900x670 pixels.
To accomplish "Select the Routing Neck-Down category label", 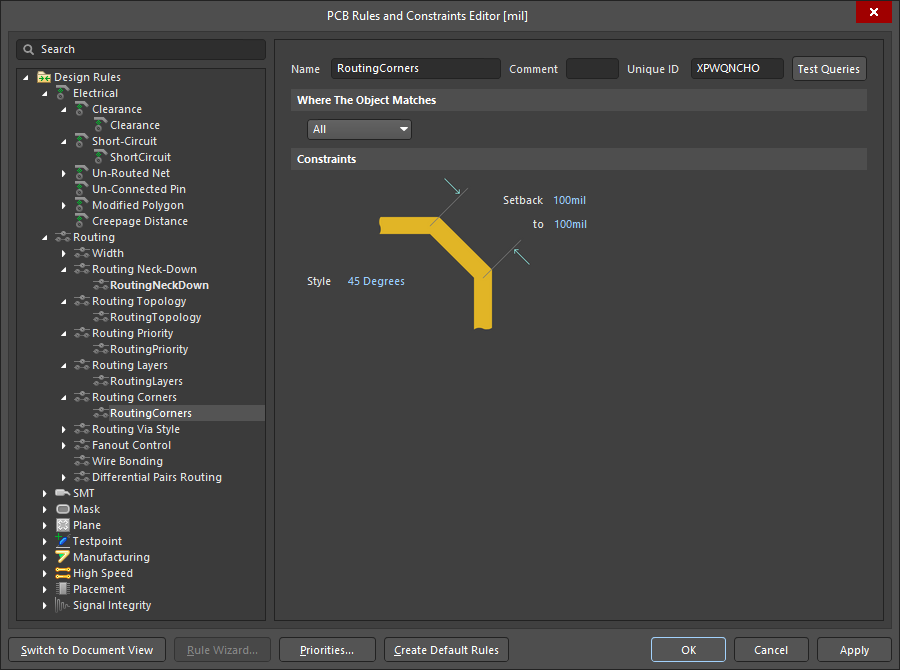I will (x=144, y=269).
